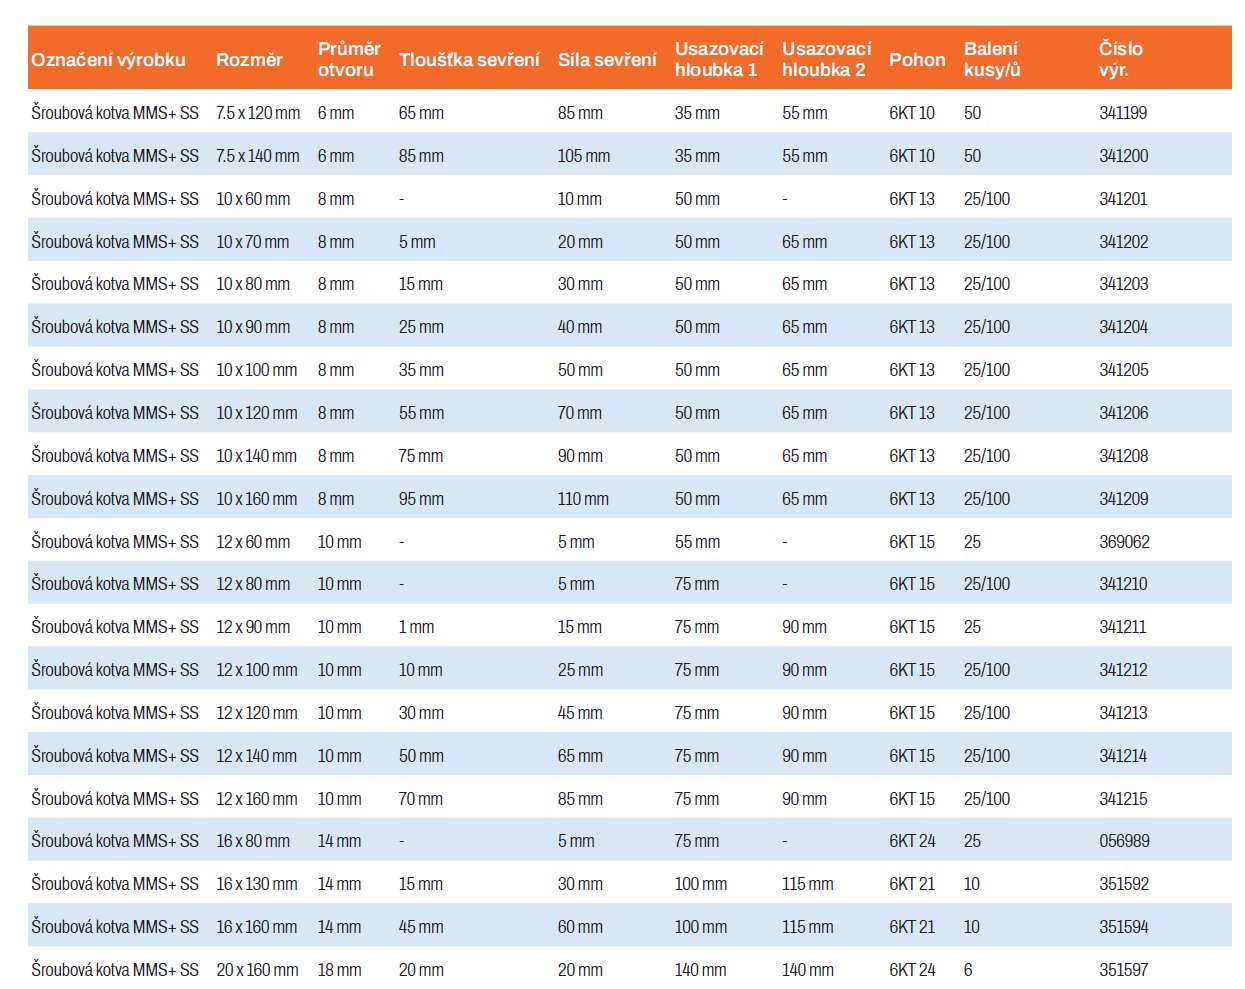
Task: Click the 12 x 90 mm size cell
Action: (253, 627)
